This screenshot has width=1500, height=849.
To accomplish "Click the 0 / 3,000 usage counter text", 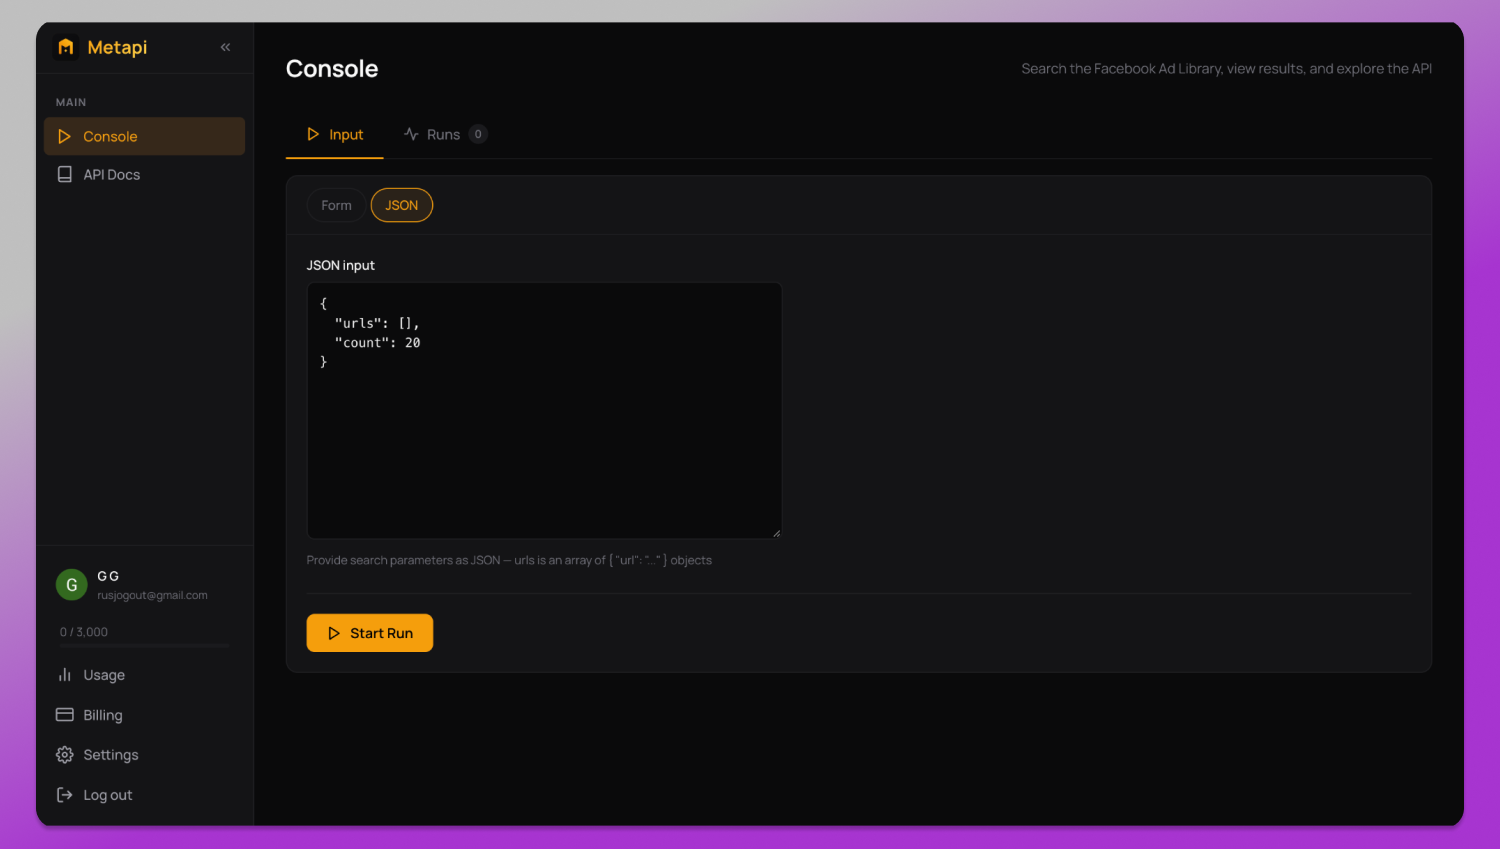I will (x=84, y=632).
